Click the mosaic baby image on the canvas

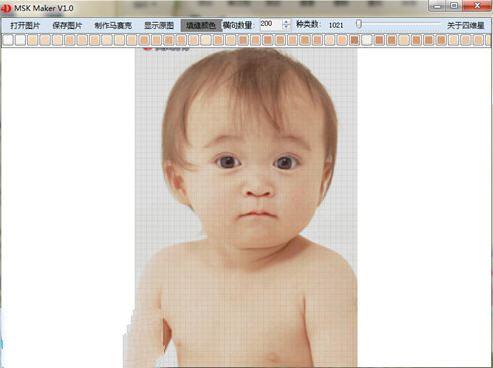(x=246, y=207)
